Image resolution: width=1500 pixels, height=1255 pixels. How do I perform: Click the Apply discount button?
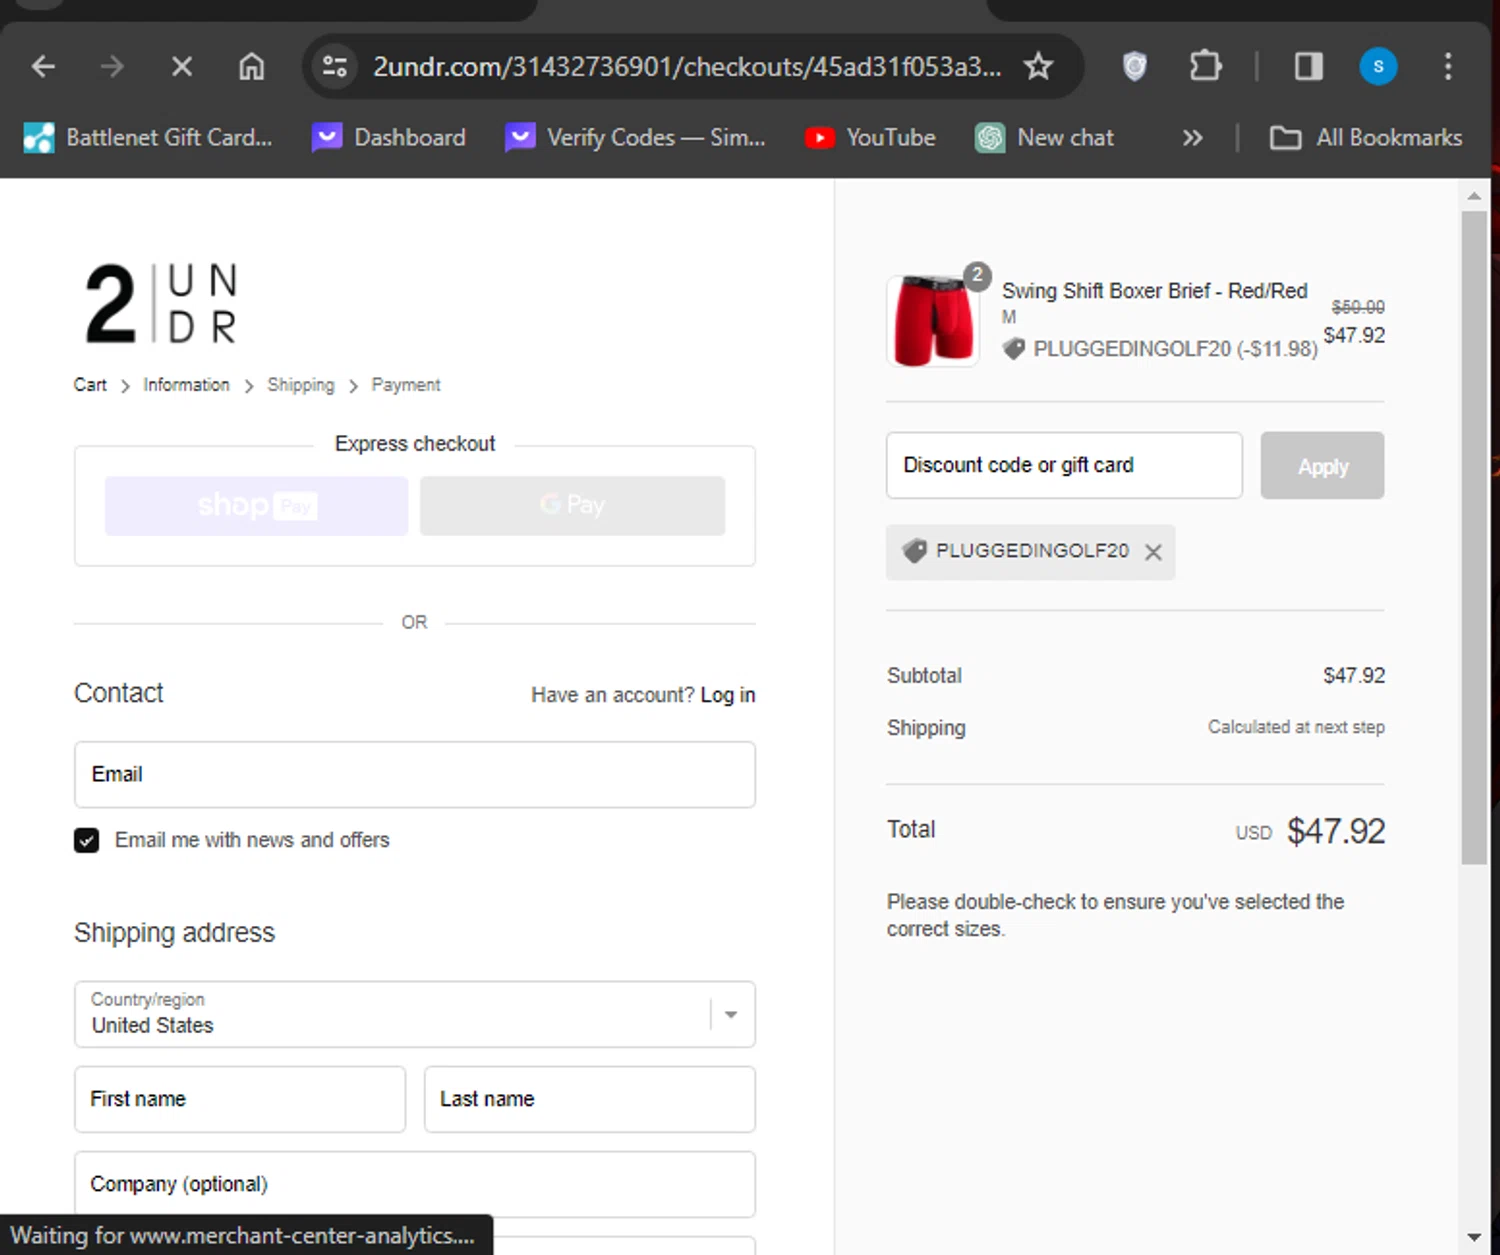click(x=1322, y=466)
